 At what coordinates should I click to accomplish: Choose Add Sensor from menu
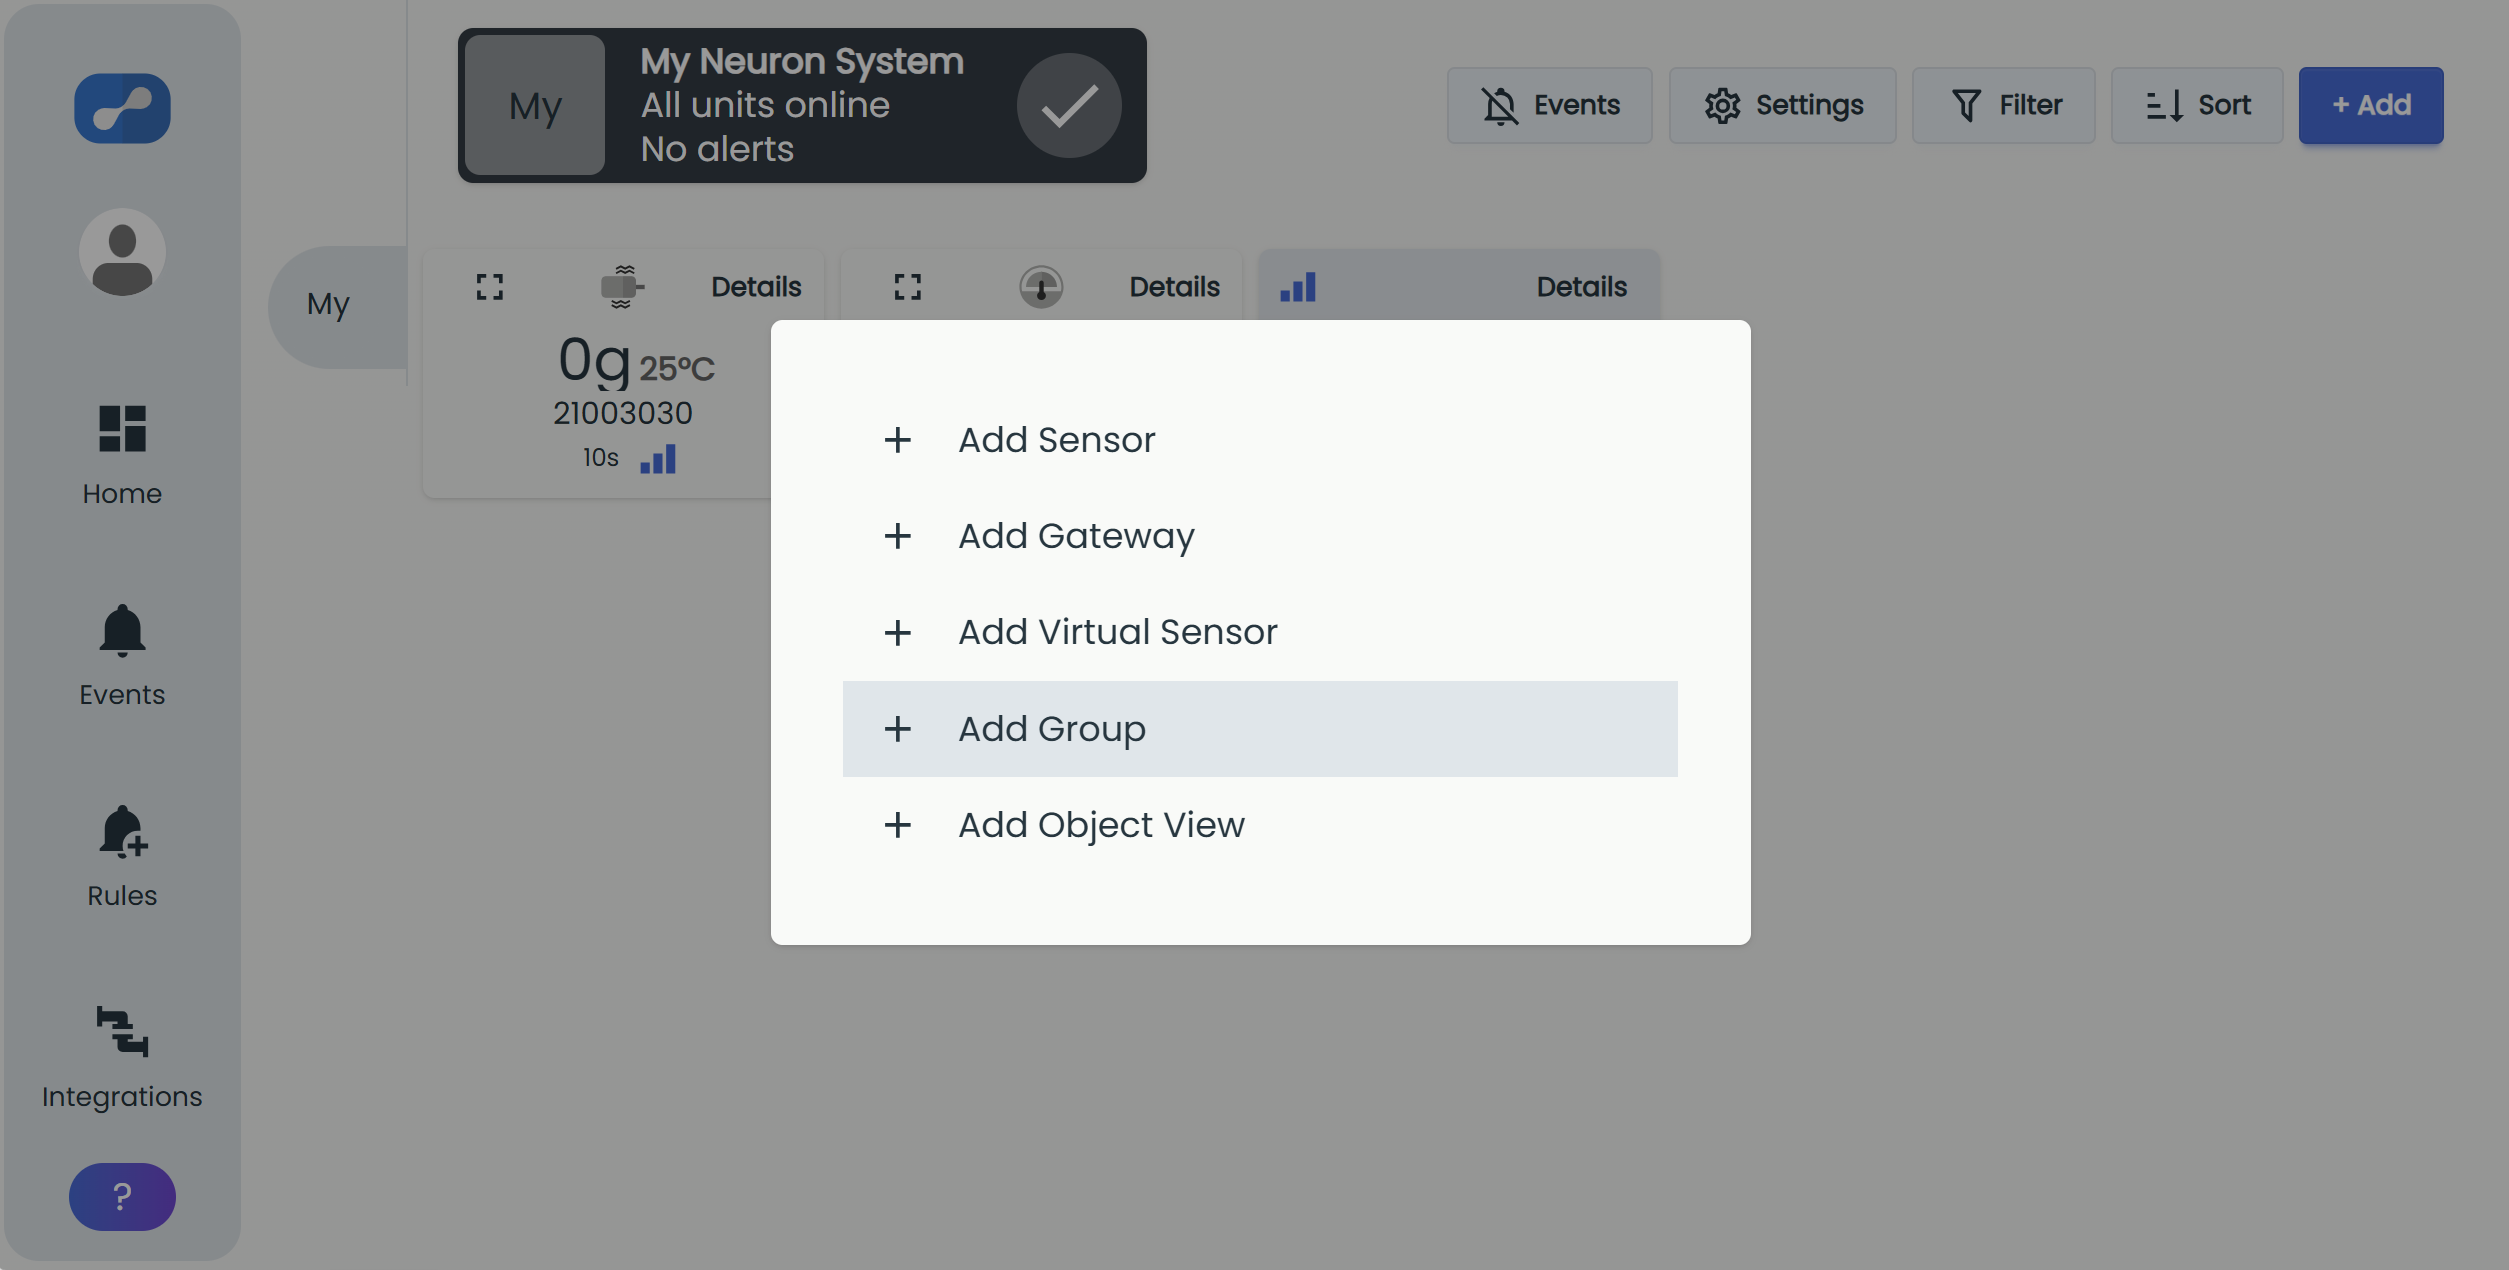pos(1260,440)
